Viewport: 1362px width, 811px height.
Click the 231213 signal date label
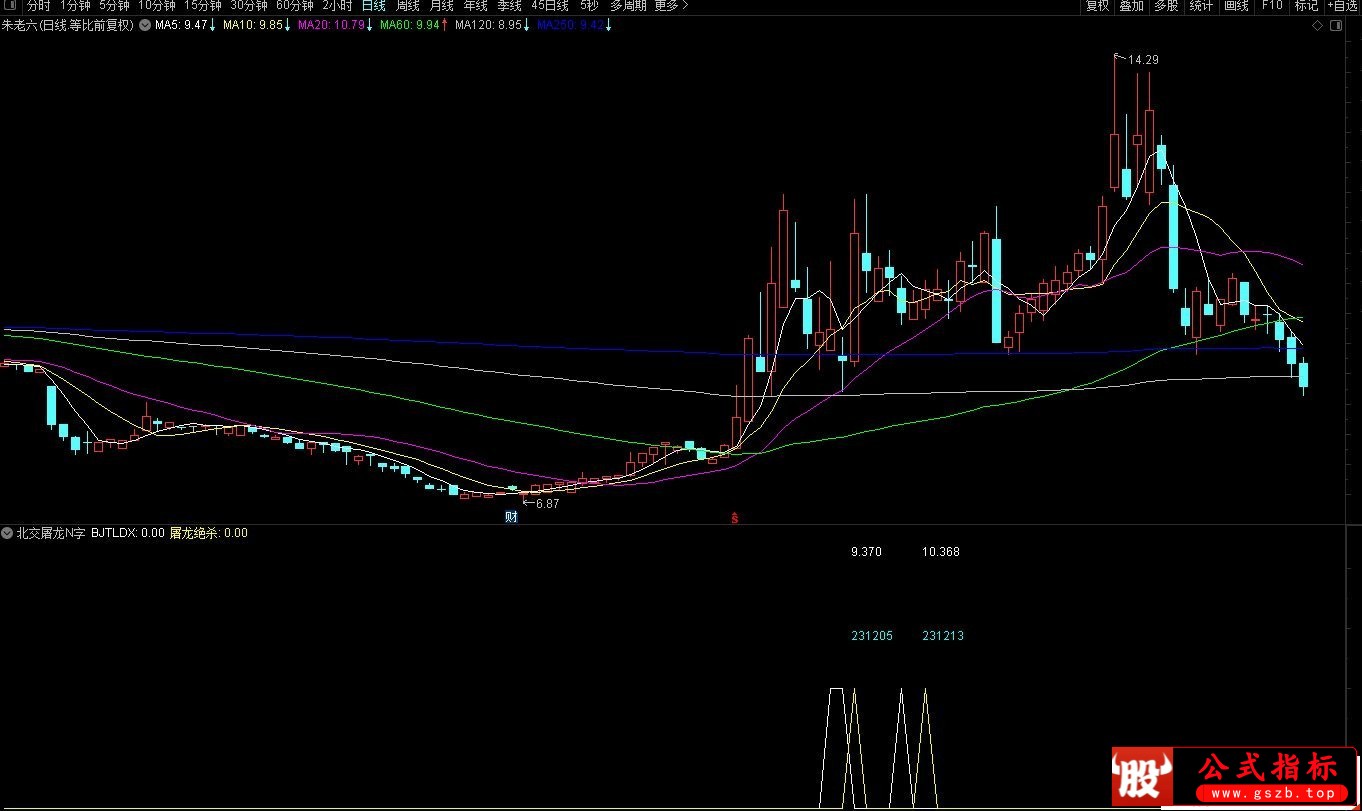[943, 635]
